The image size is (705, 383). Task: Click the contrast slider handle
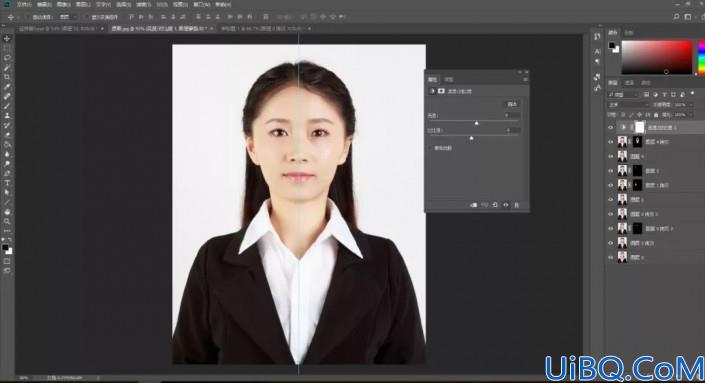tap(472, 138)
